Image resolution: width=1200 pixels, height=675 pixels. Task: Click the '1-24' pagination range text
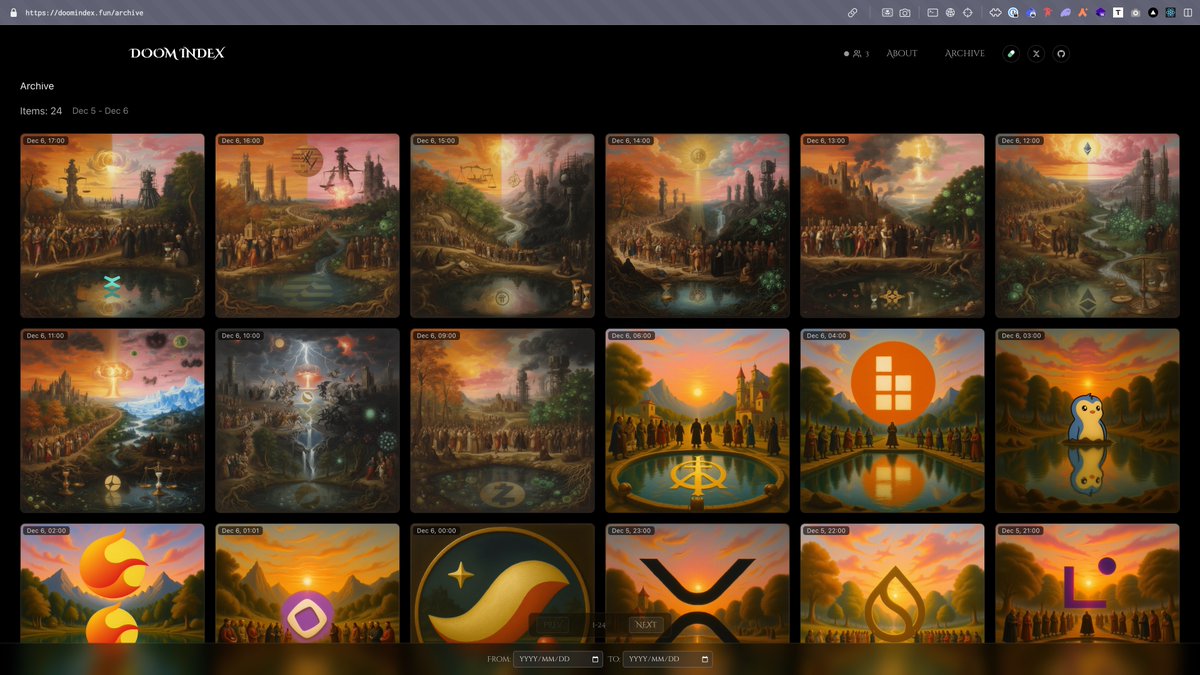pyautogui.click(x=599, y=625)
